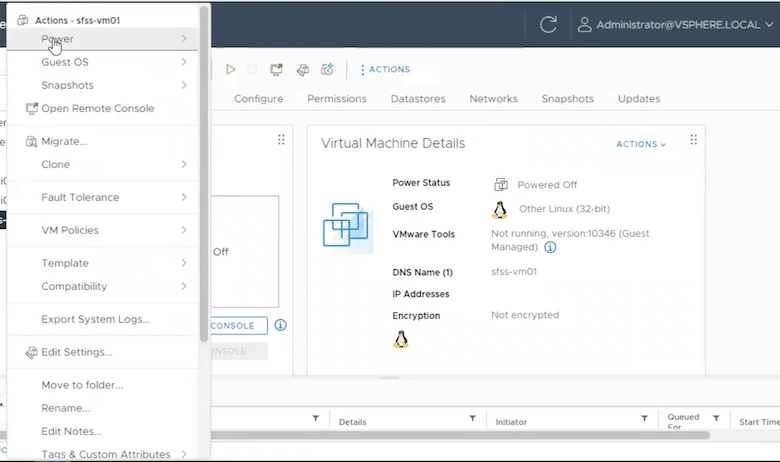This screenshot has width=780, height=462.
Task: Click drag-handle icon on the VM preview card
Action: click(281, 140)
